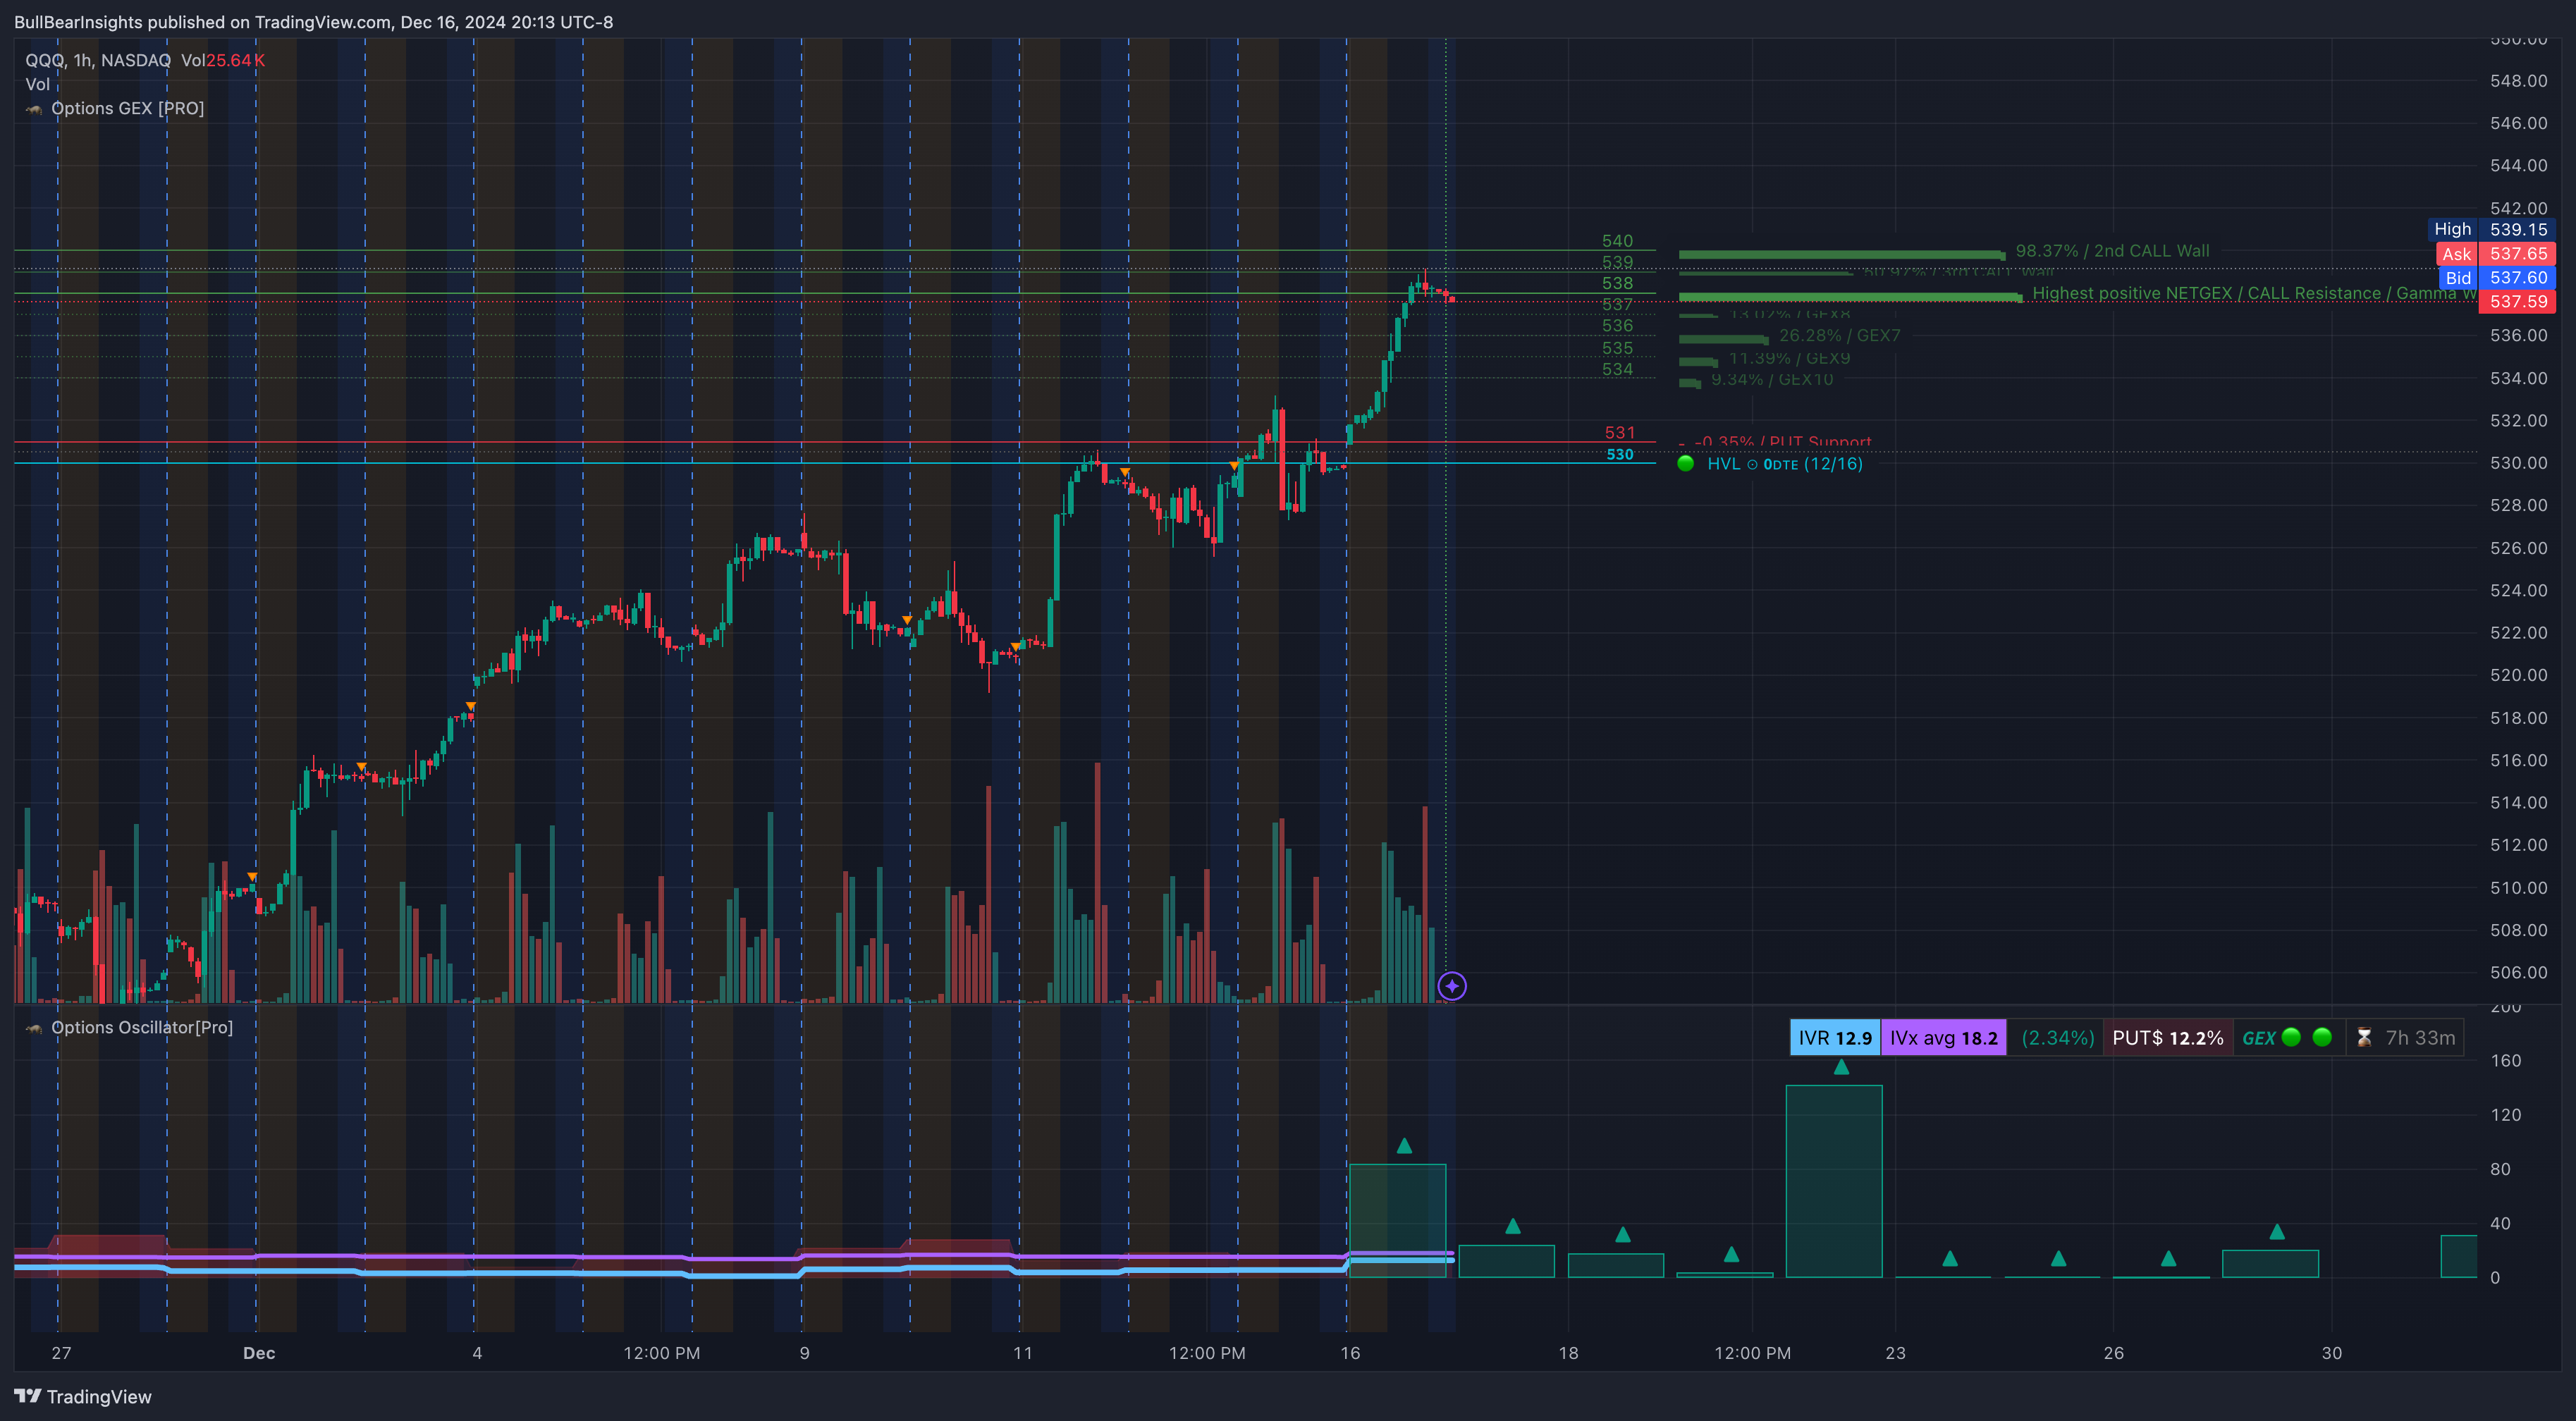This screenshot has width=2576, height=1421.
Task: Click the 11.39% / GEX9 label
Action: click(1789, 358)
